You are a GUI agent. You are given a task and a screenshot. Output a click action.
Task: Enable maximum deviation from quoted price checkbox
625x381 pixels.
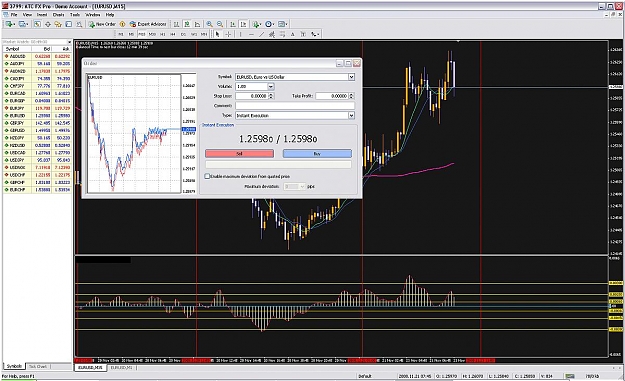207,176
